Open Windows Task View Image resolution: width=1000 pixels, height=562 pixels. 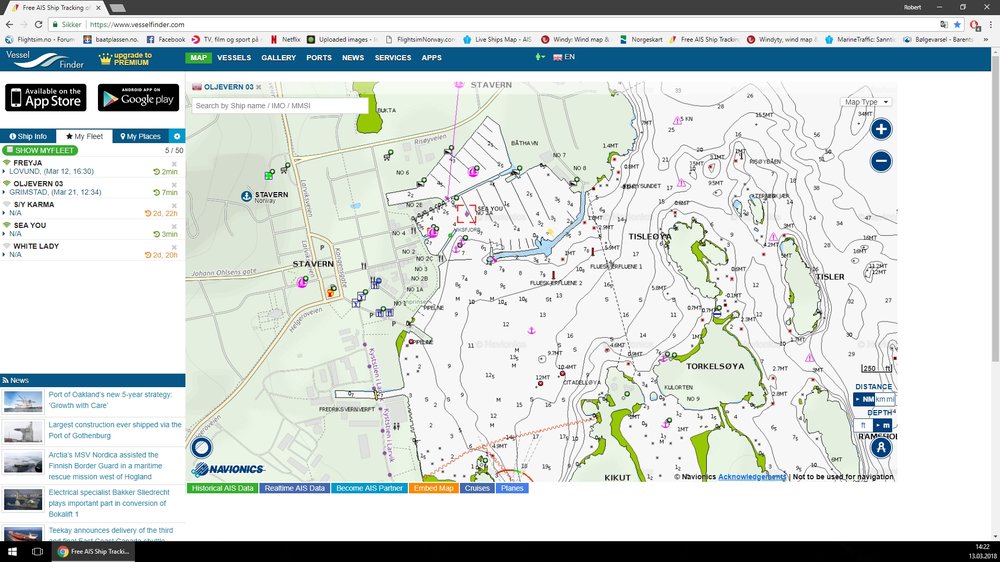click(38, 551)
